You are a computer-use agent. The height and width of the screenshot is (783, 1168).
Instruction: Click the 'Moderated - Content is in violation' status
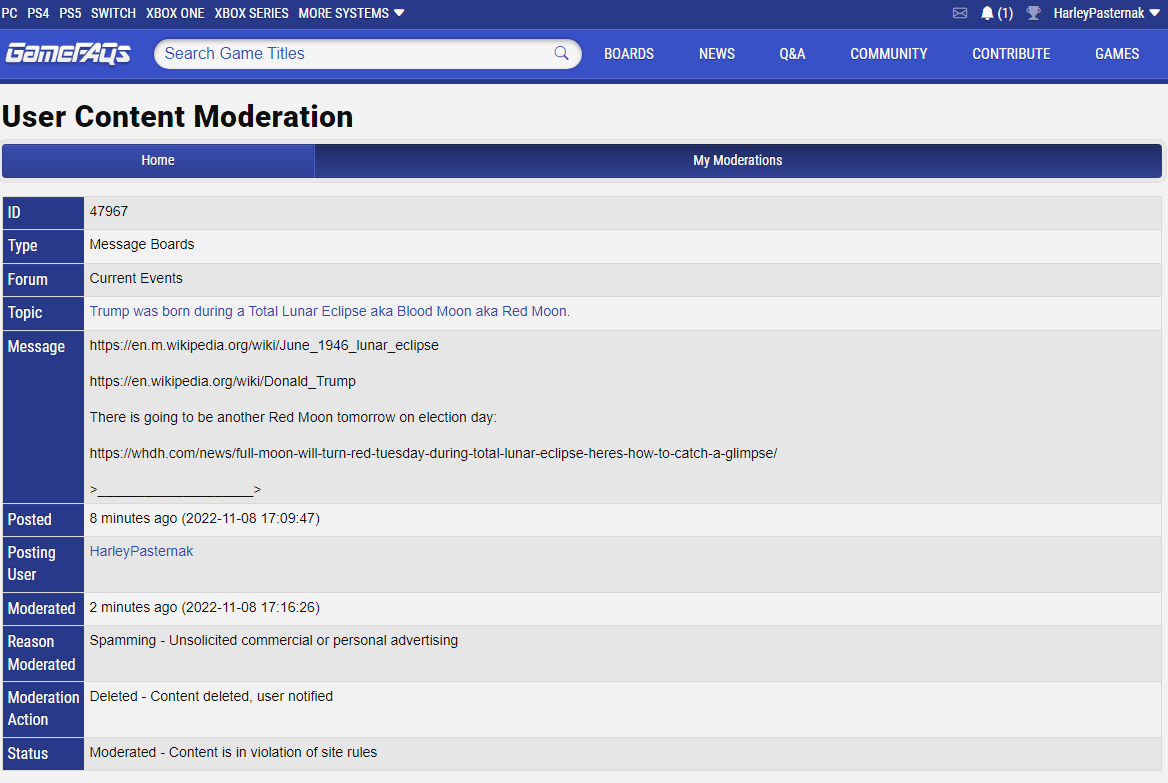[x=233, y=752]
